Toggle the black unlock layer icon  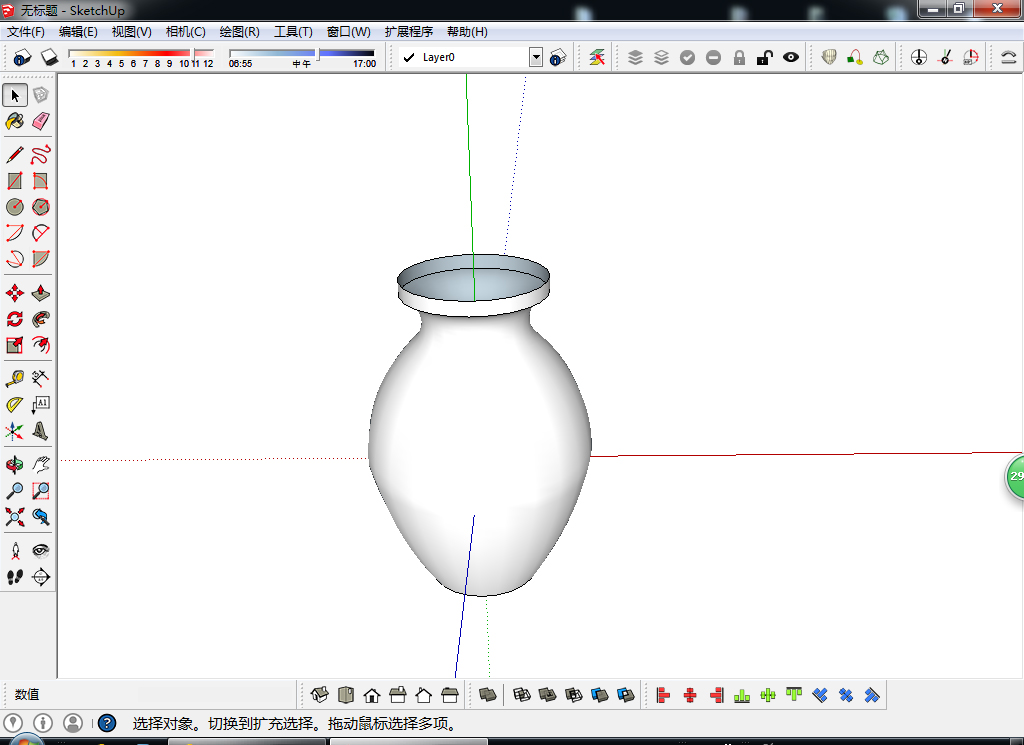pos(765,57)
